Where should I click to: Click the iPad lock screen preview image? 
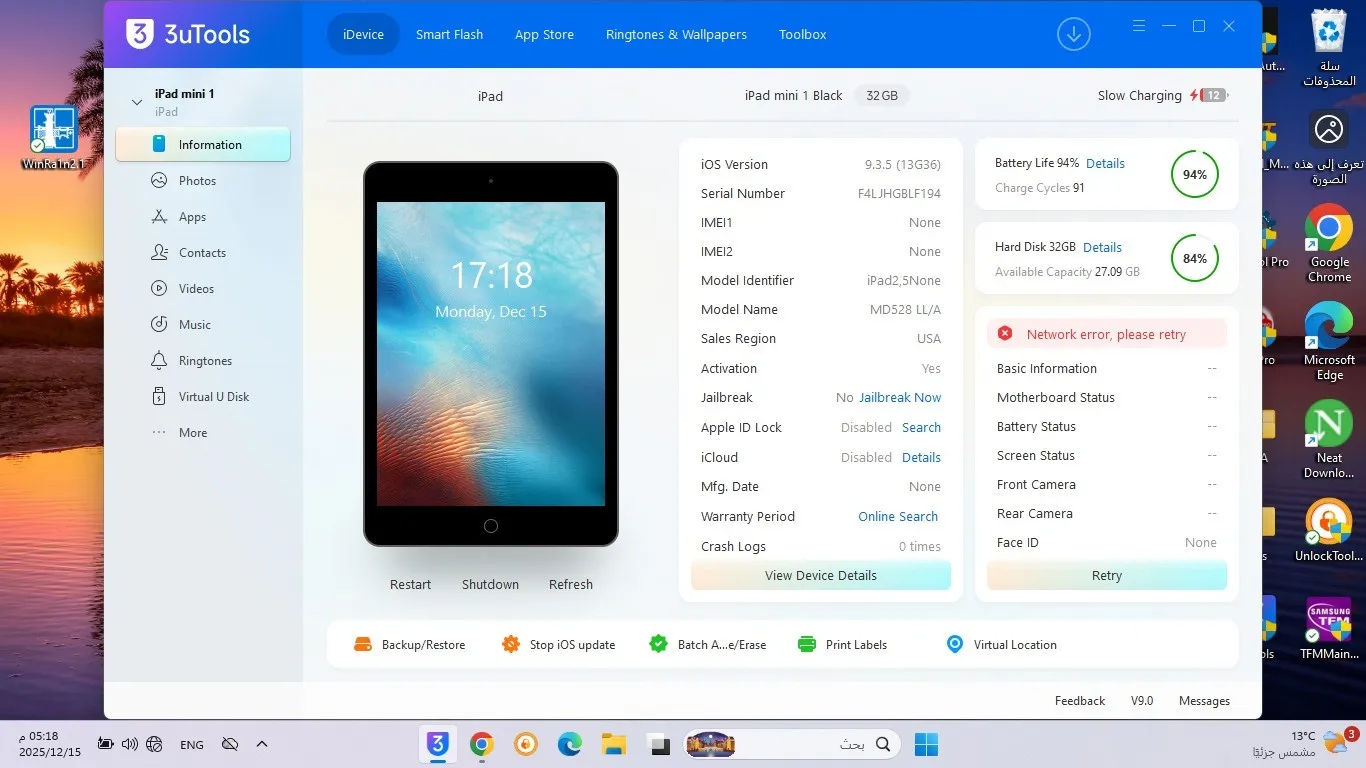[x=490, y=354]
